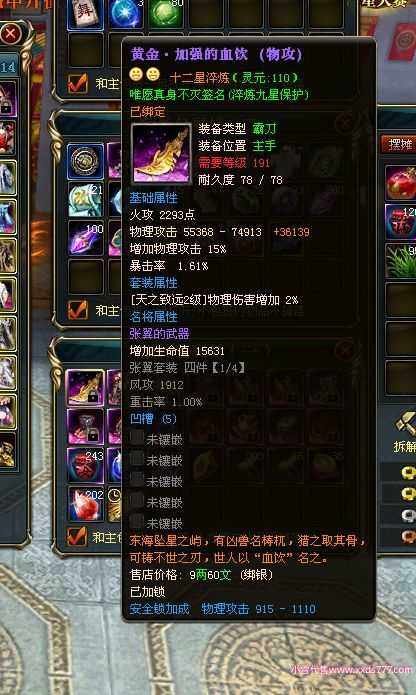The height and width of the screenshot is (695, 416).
Task: Toggle the checkbox under the top bag panel
Action: click(x=78, y=83)
